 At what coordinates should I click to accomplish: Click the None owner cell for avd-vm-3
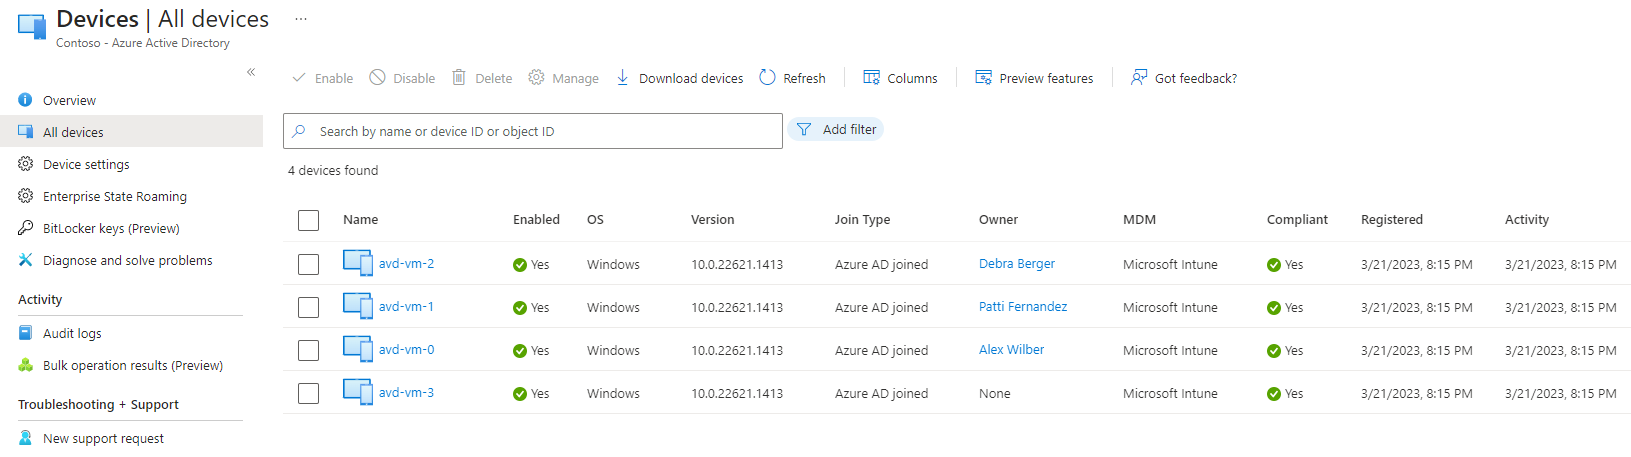994,394
